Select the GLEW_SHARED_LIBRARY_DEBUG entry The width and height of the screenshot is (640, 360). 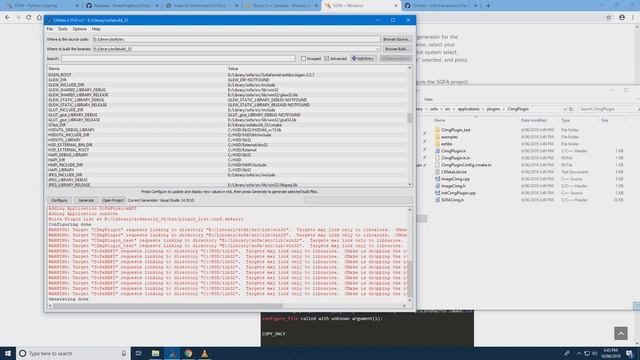pos(77,90)
